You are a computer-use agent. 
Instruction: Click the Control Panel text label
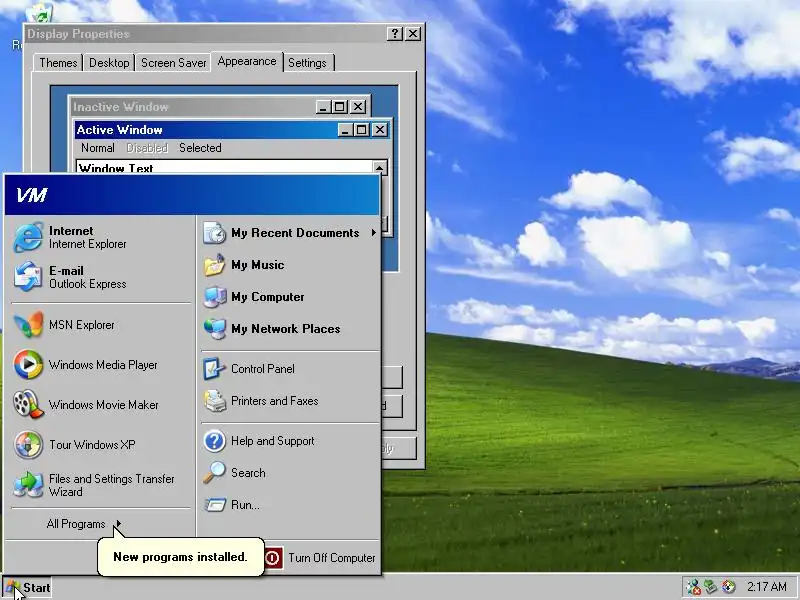coord(263,369)
